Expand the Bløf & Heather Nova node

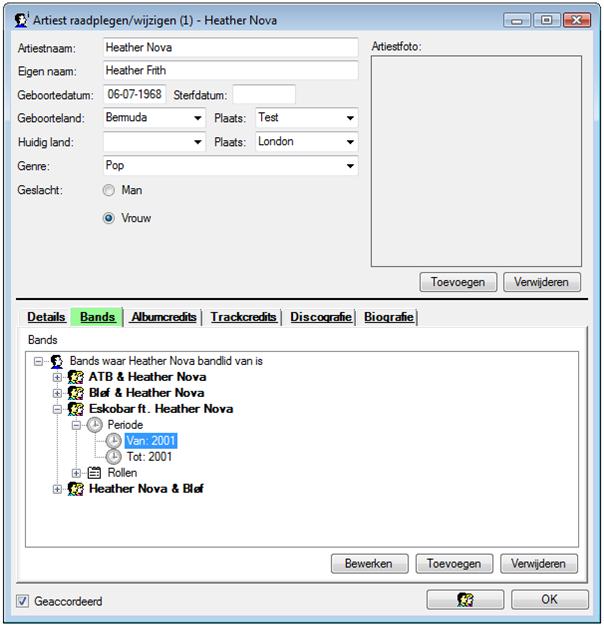pyautogui.click(x=57, y=393)
